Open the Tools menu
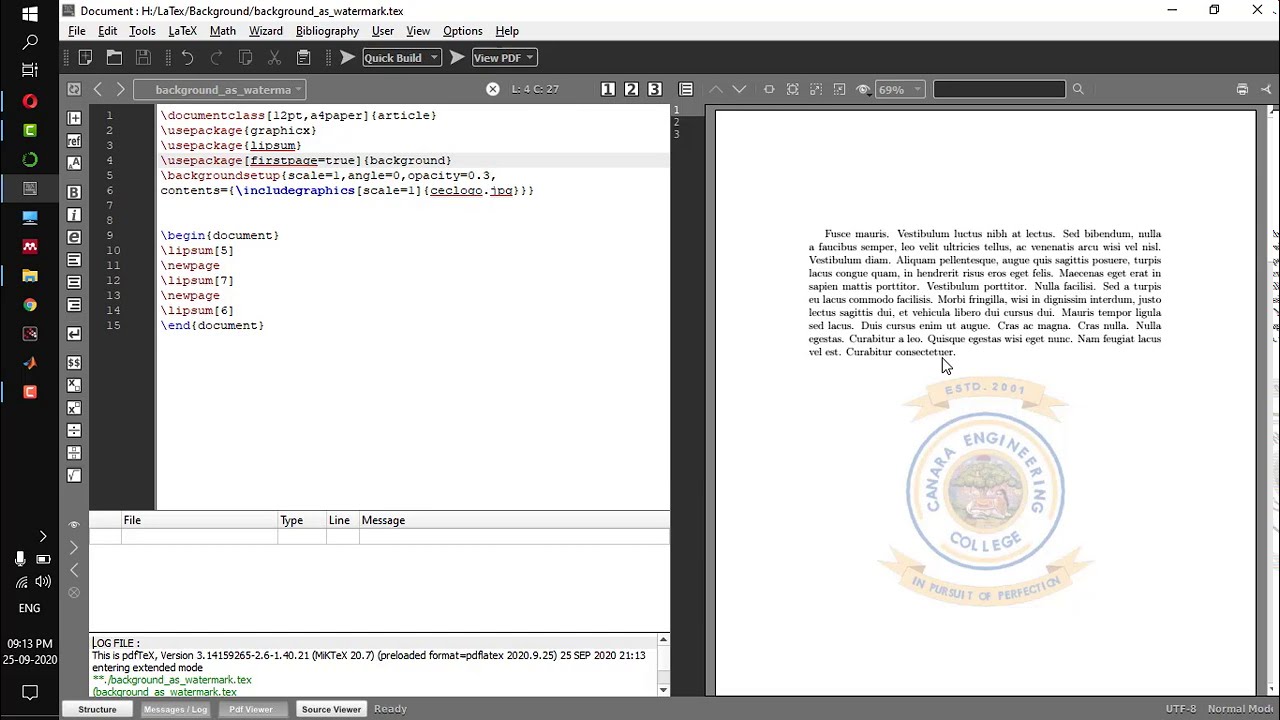1280x720 pixels. coord(142,31)
